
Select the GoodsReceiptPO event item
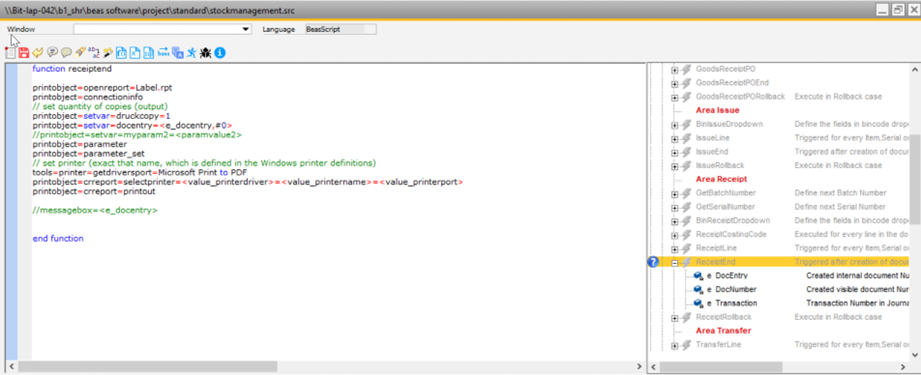(725, 69)
